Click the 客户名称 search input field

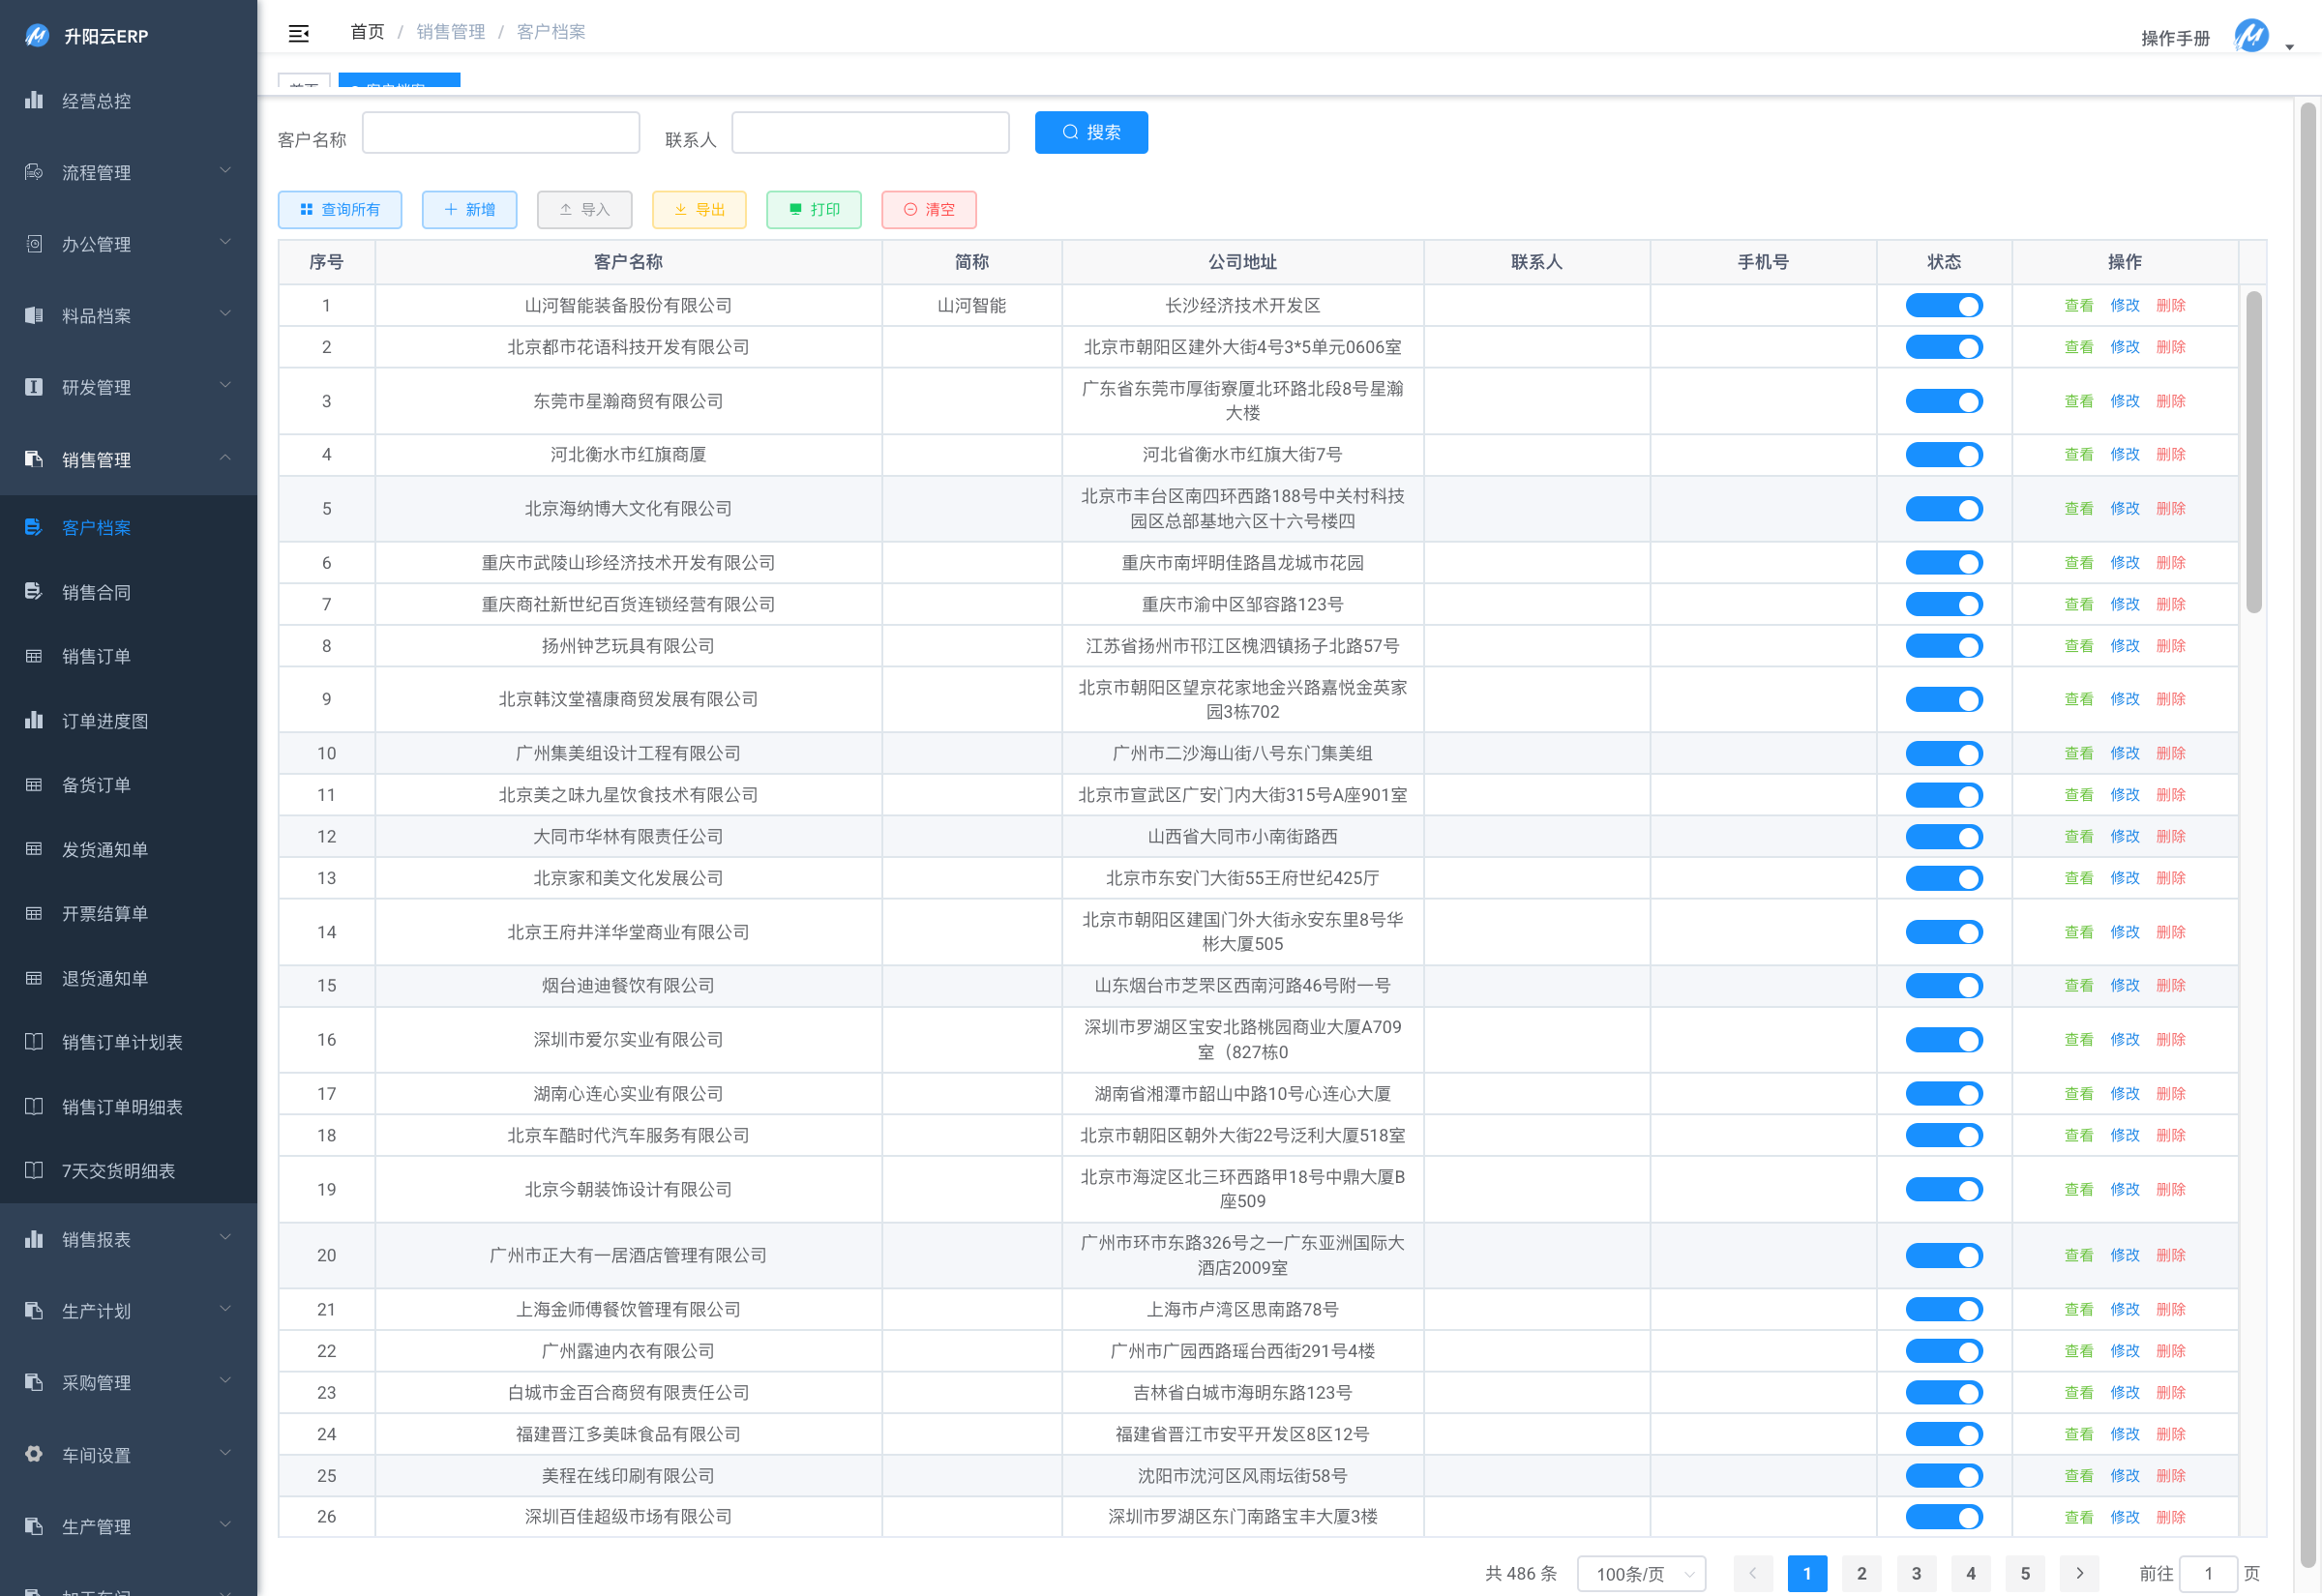[x=500, y=132]
